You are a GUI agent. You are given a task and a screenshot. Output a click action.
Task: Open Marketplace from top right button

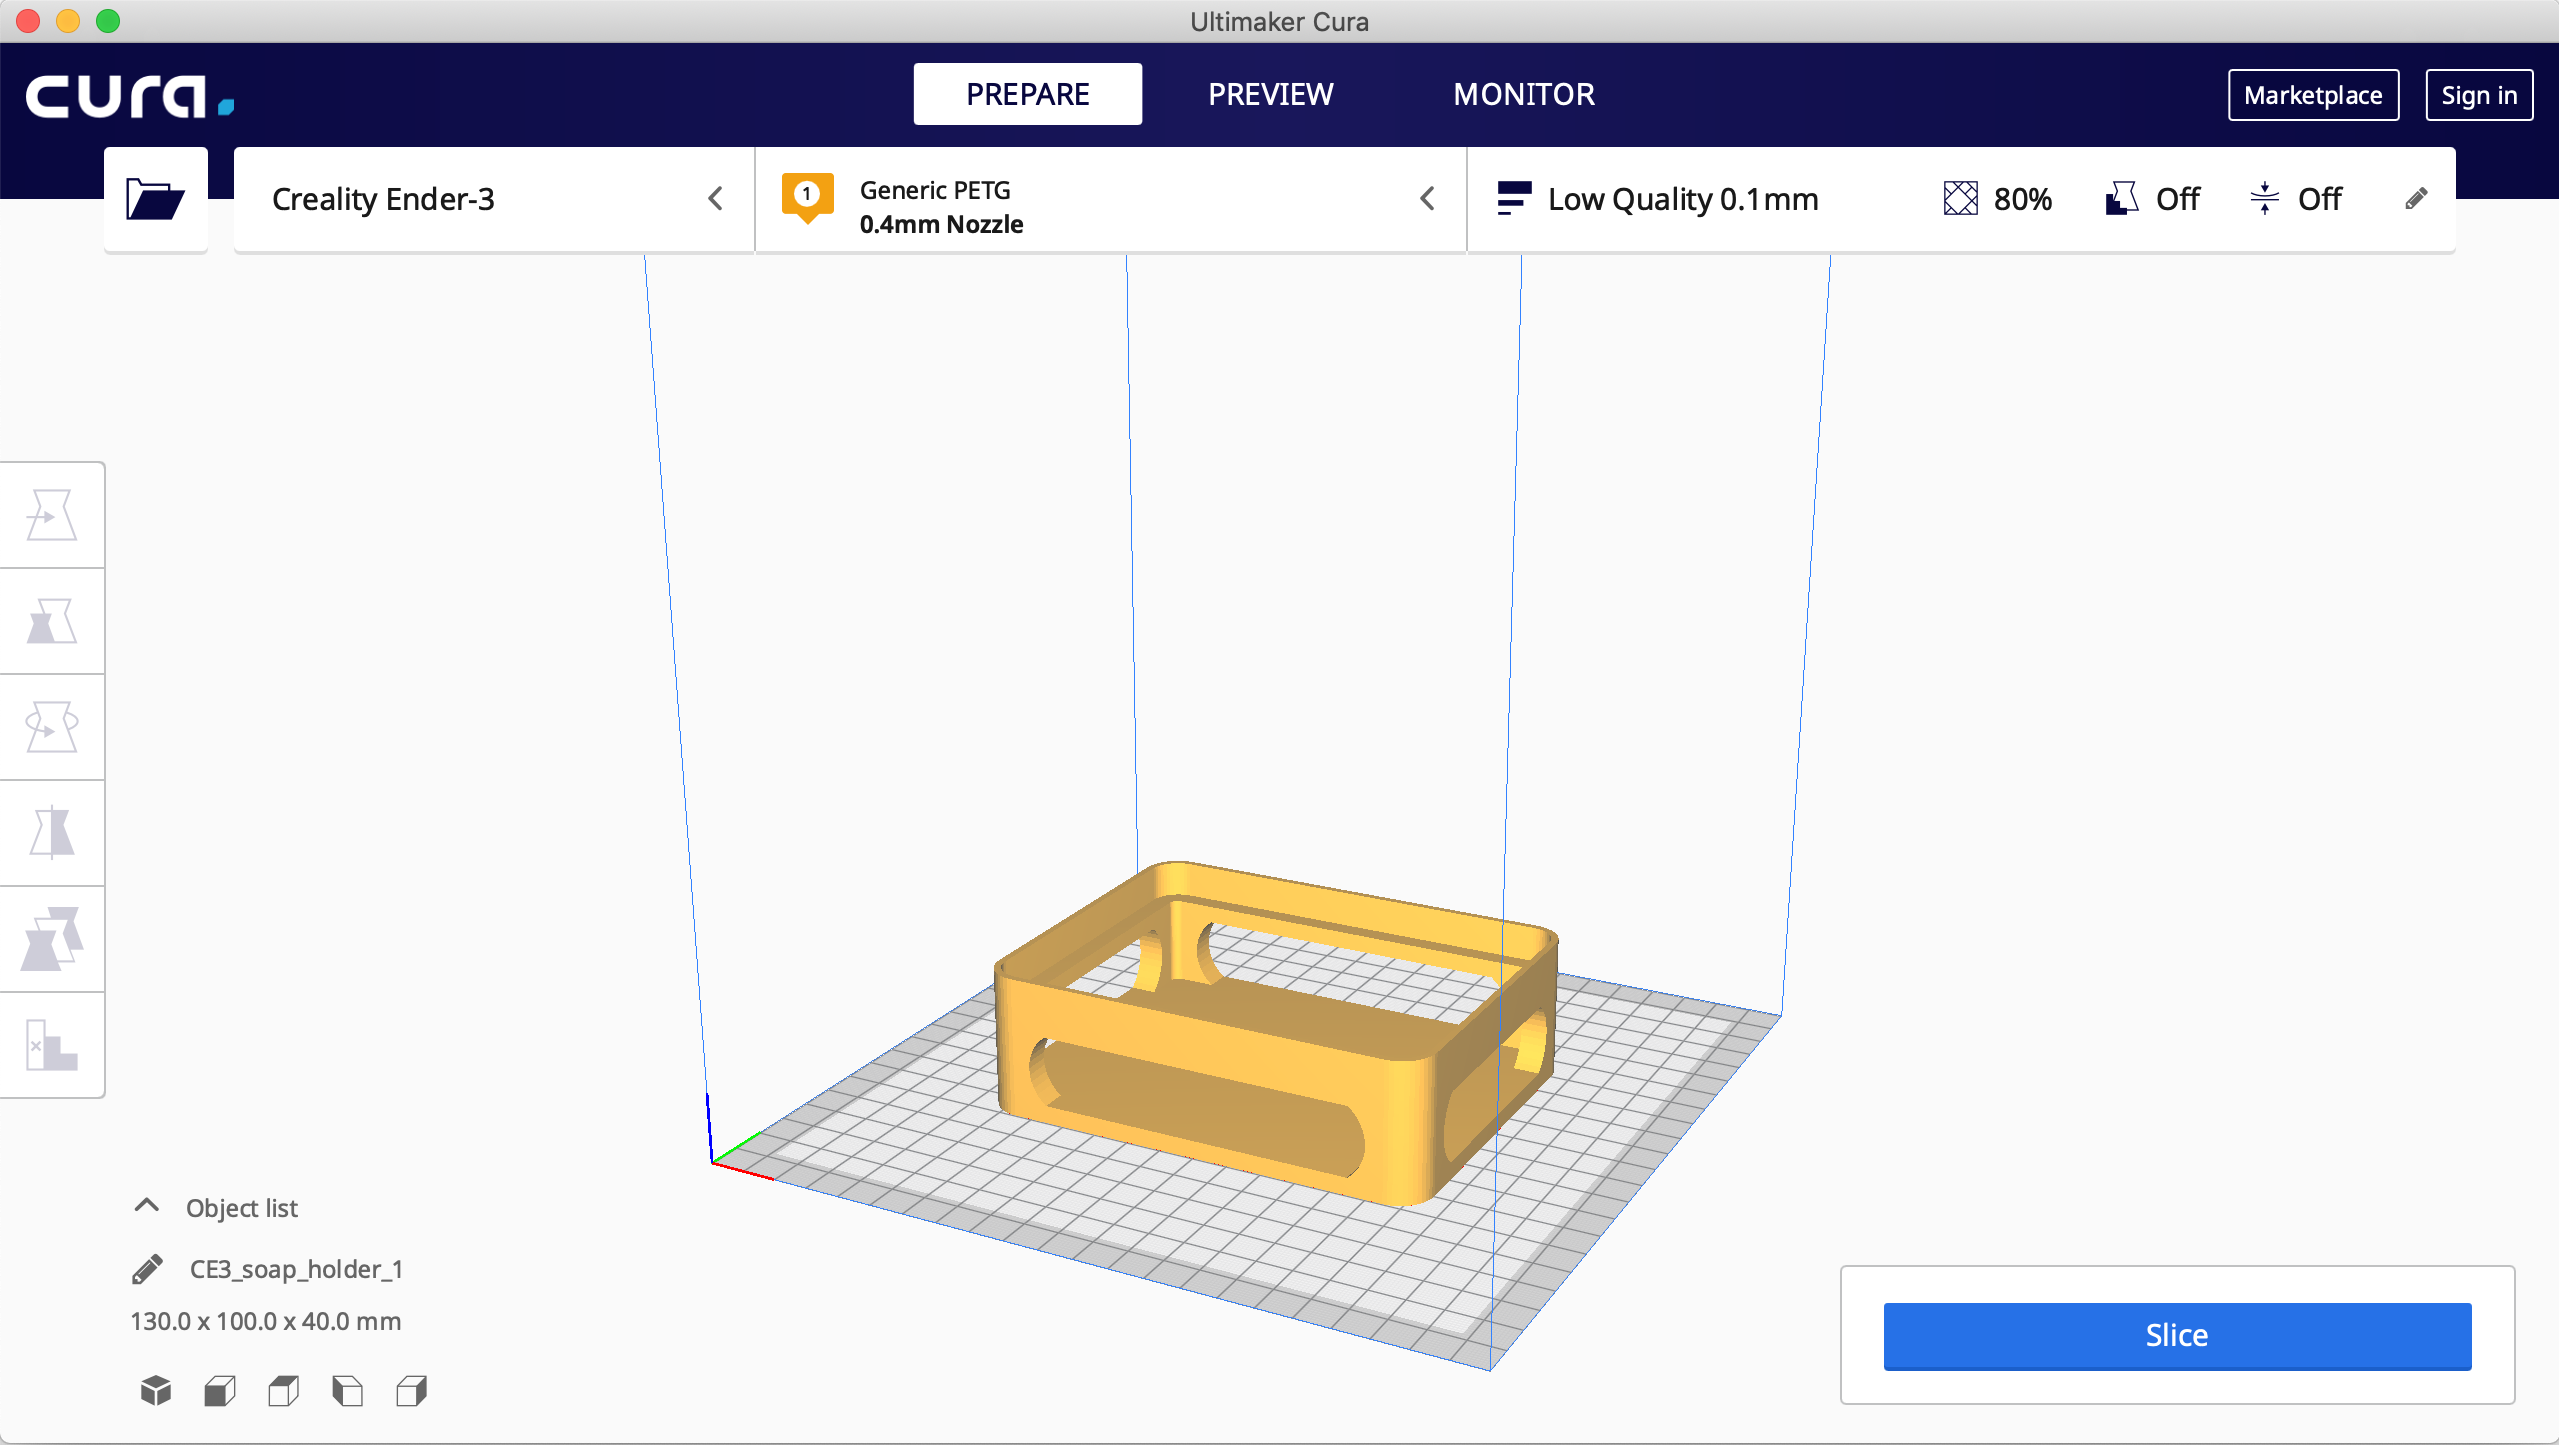click(2311, 93)
